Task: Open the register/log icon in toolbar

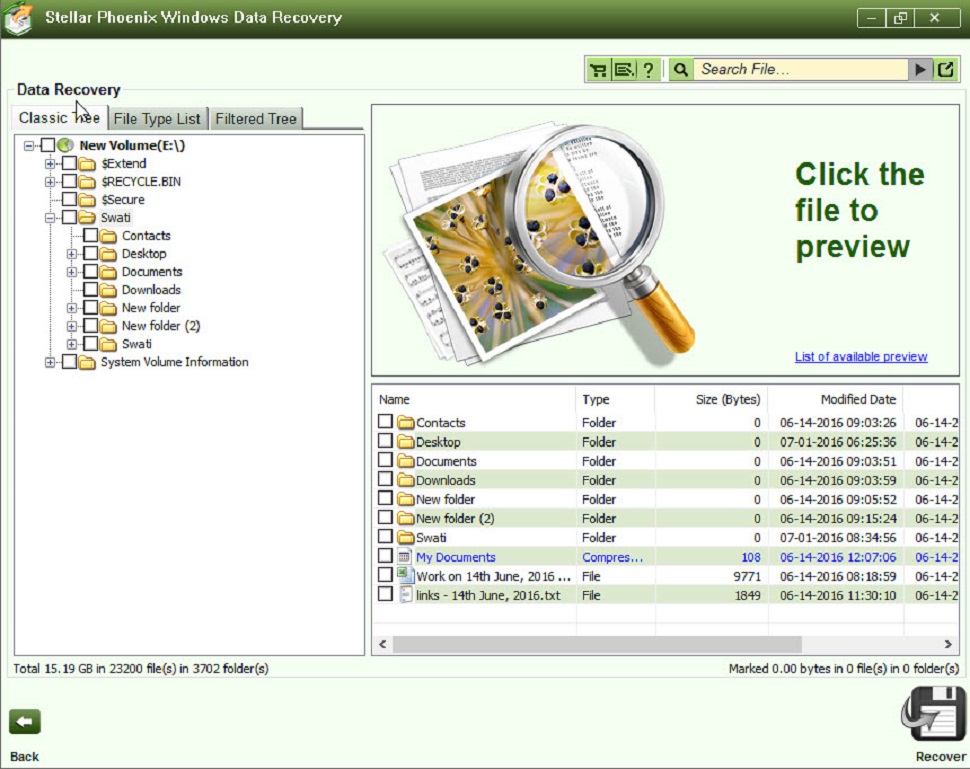Action: tap(624, 70)
